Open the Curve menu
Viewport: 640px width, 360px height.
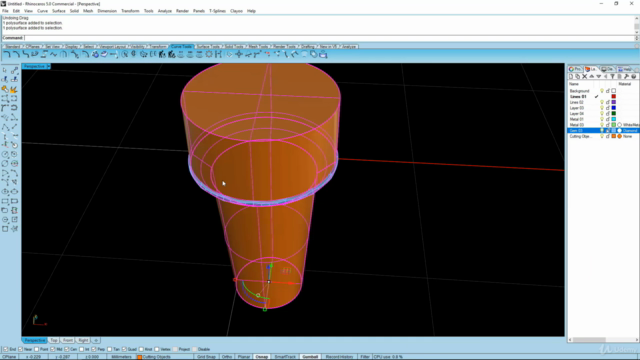click(42, 11)
